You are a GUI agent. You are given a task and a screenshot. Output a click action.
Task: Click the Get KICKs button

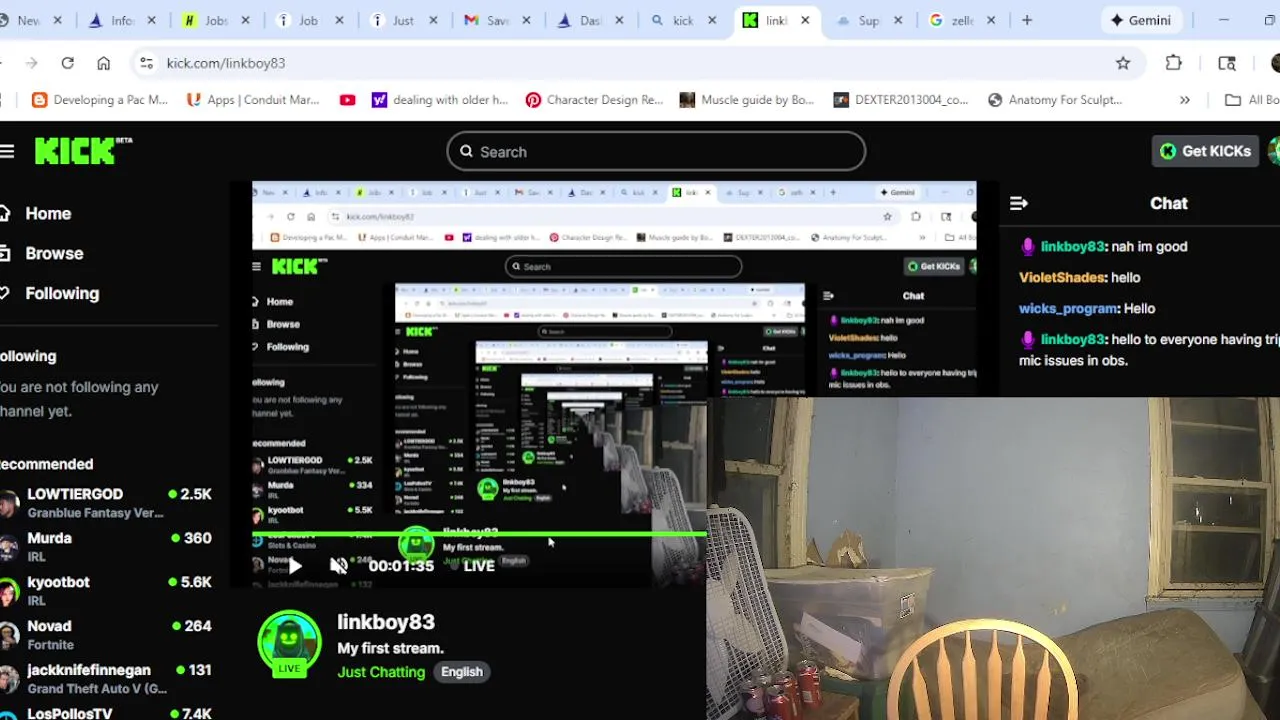[1205, 151]
